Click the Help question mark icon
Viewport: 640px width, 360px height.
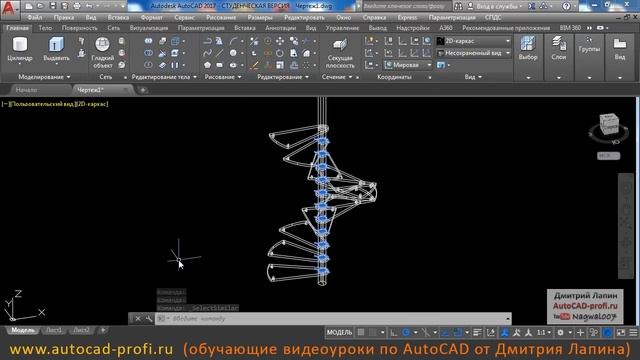tap(566, 6)
